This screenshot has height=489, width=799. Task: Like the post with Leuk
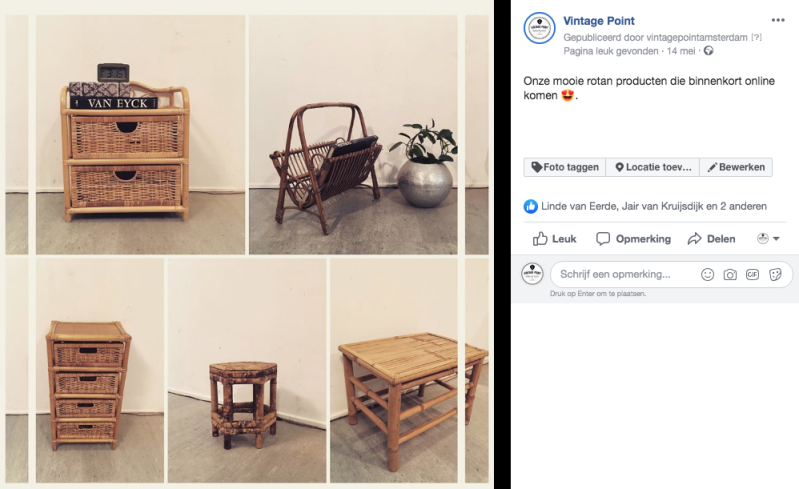pyautogui.click(x=554, y=239)
